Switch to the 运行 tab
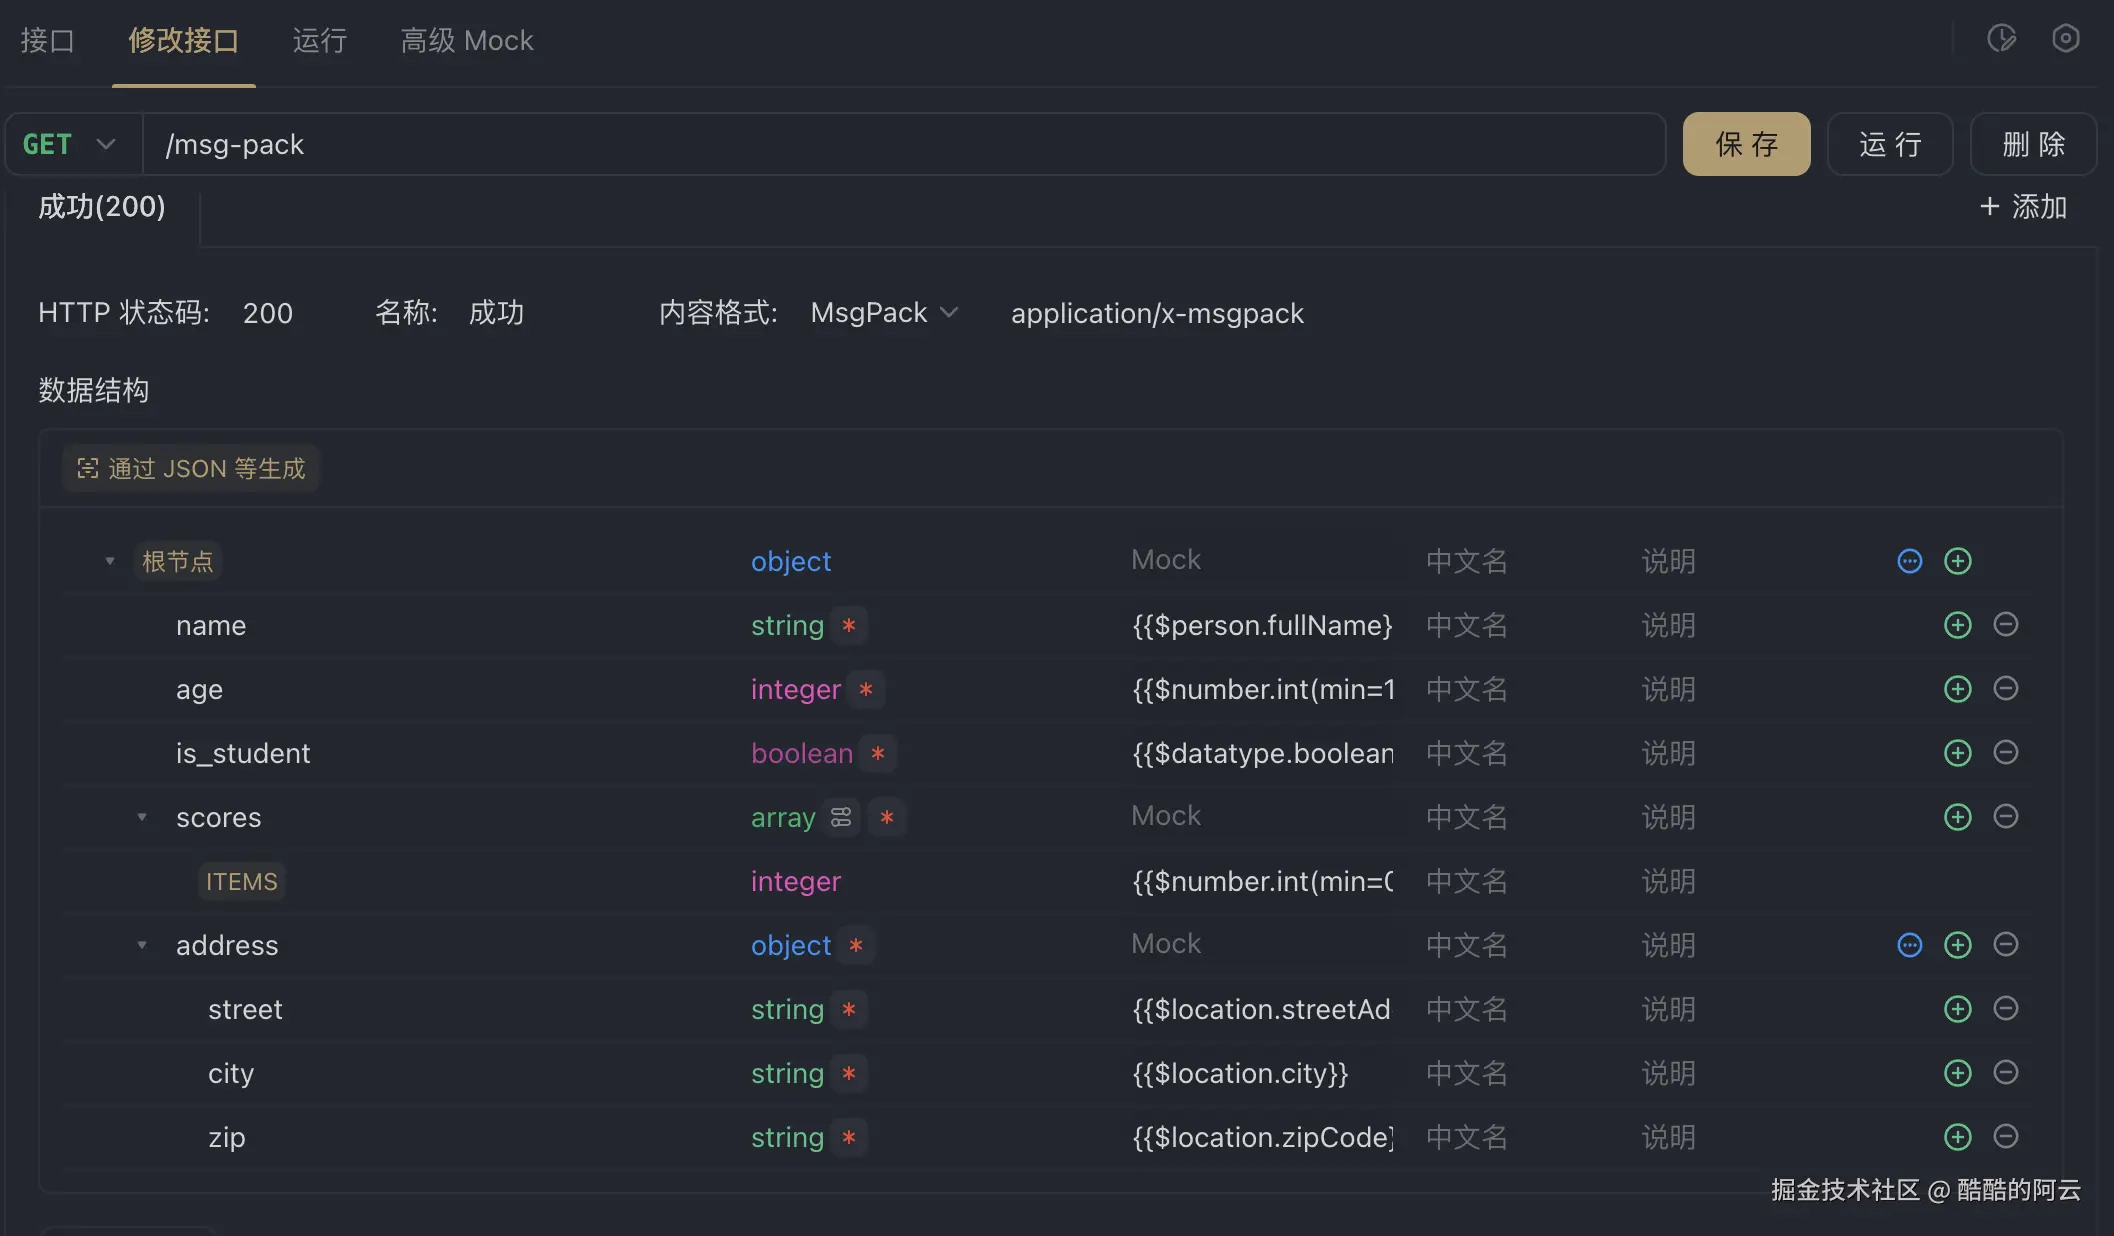The height and width of the screenshot is (1236, 2114). [x=319, y=41]
